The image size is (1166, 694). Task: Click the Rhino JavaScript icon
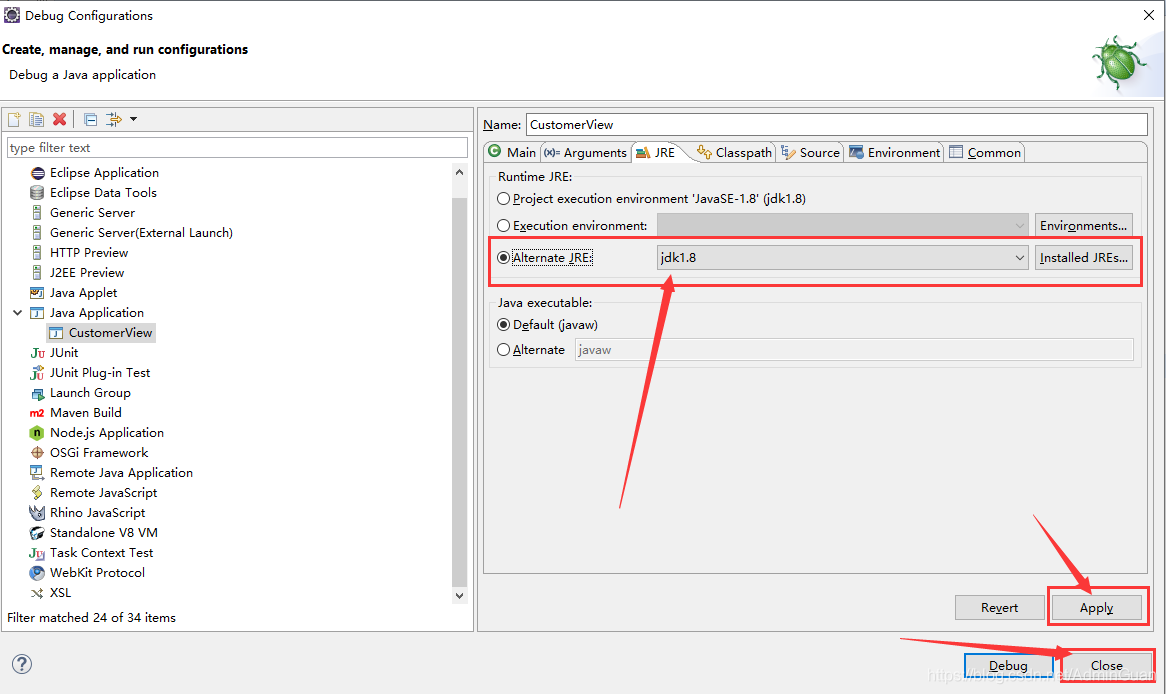point(37,513)
